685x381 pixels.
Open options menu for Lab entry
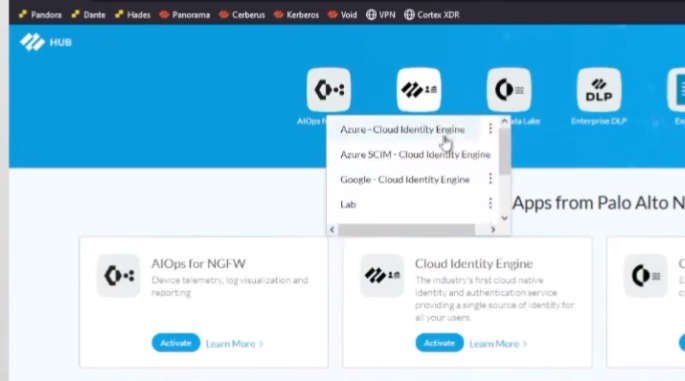490,203
